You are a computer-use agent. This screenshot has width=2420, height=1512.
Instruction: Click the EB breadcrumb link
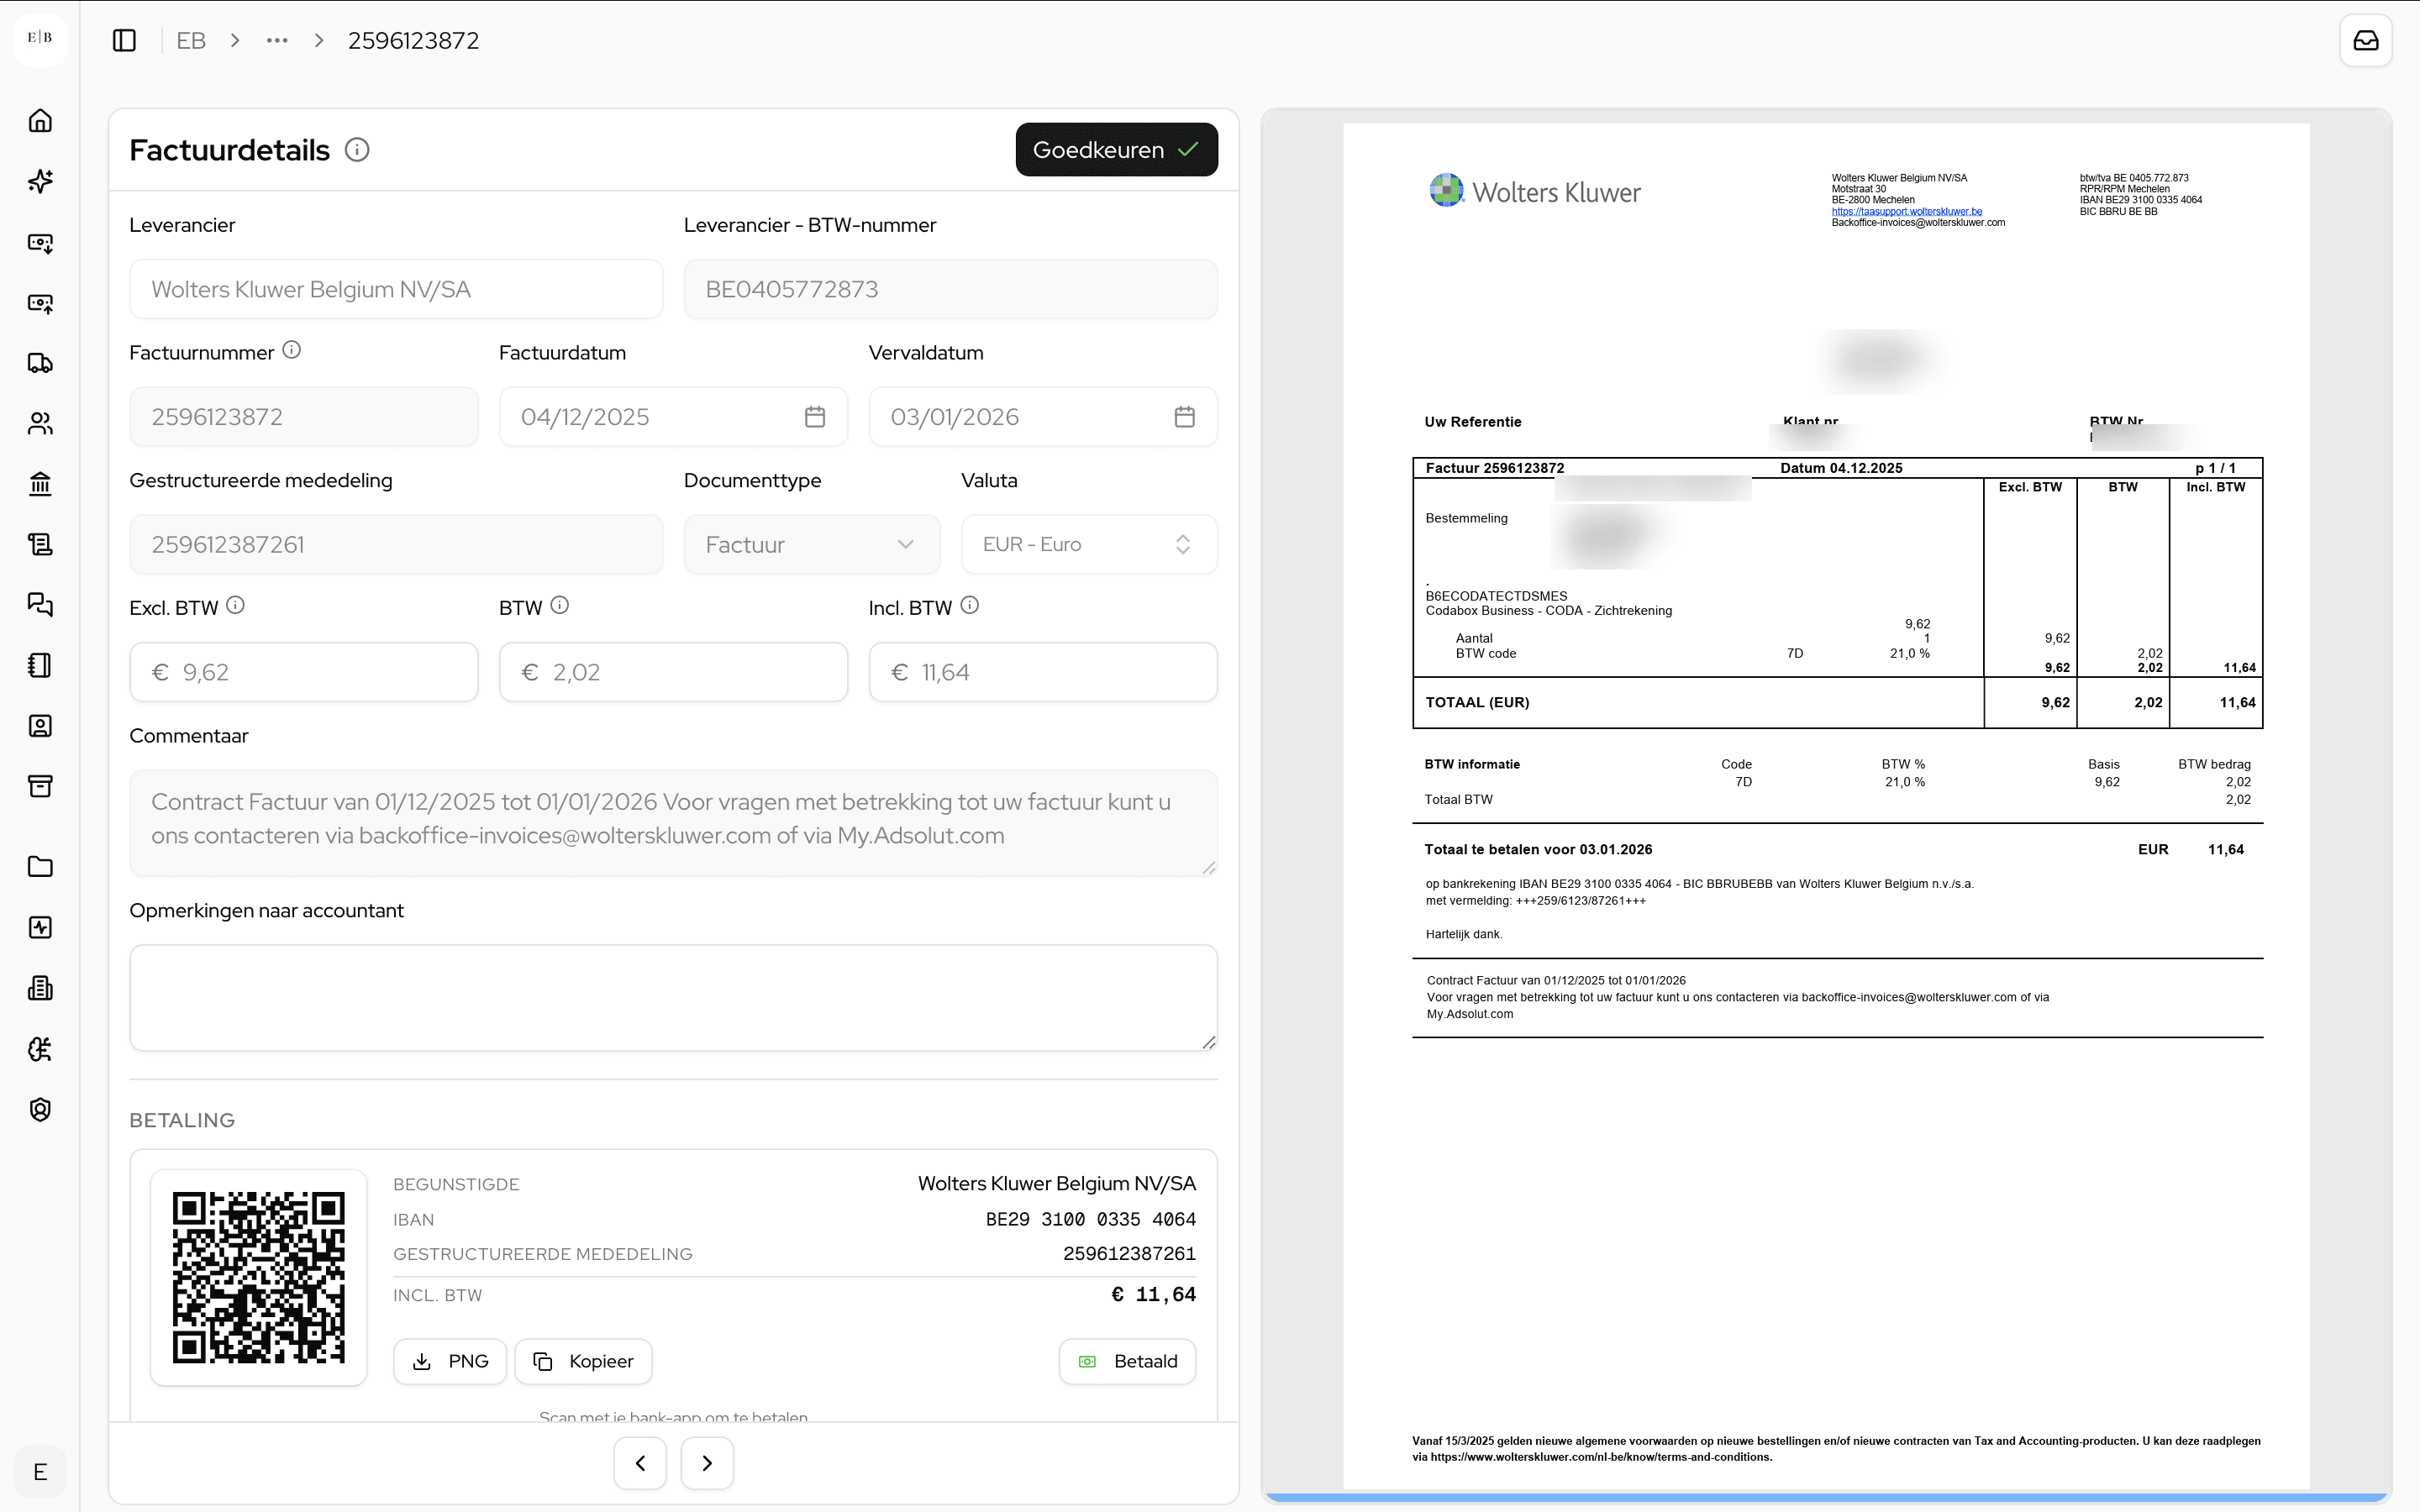191,41
